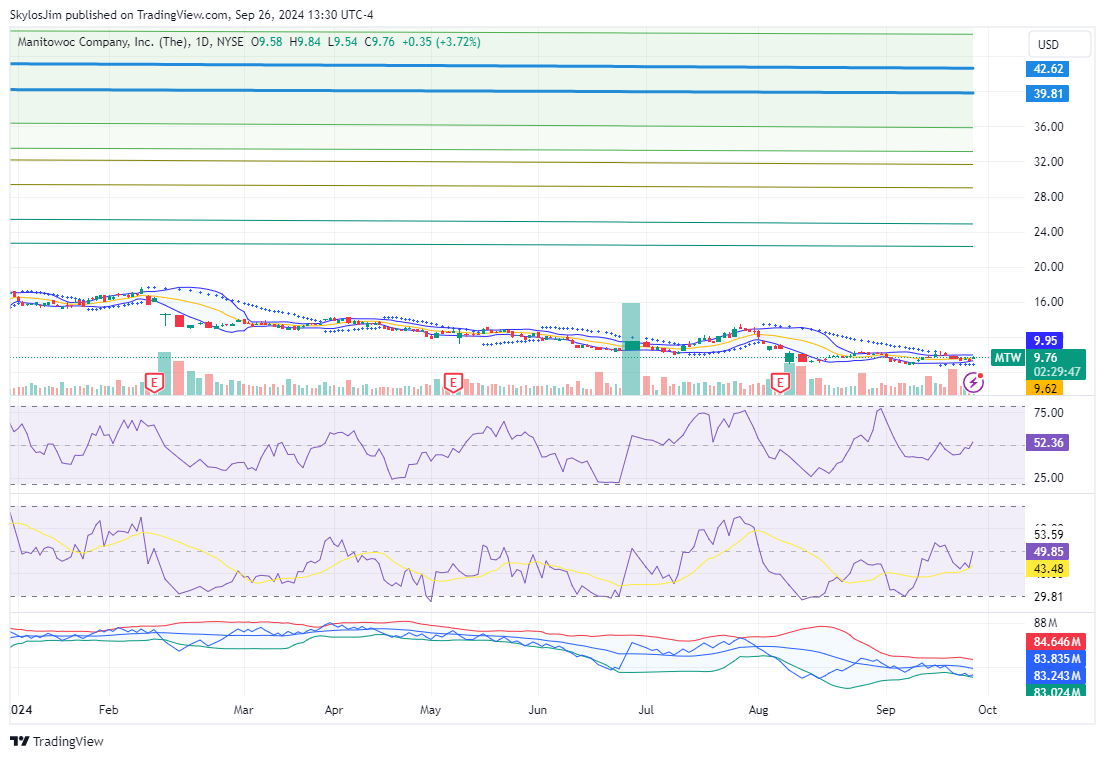Click the 36.00 price axis label
1105x759 pixels.
[x=1049, y=127]
